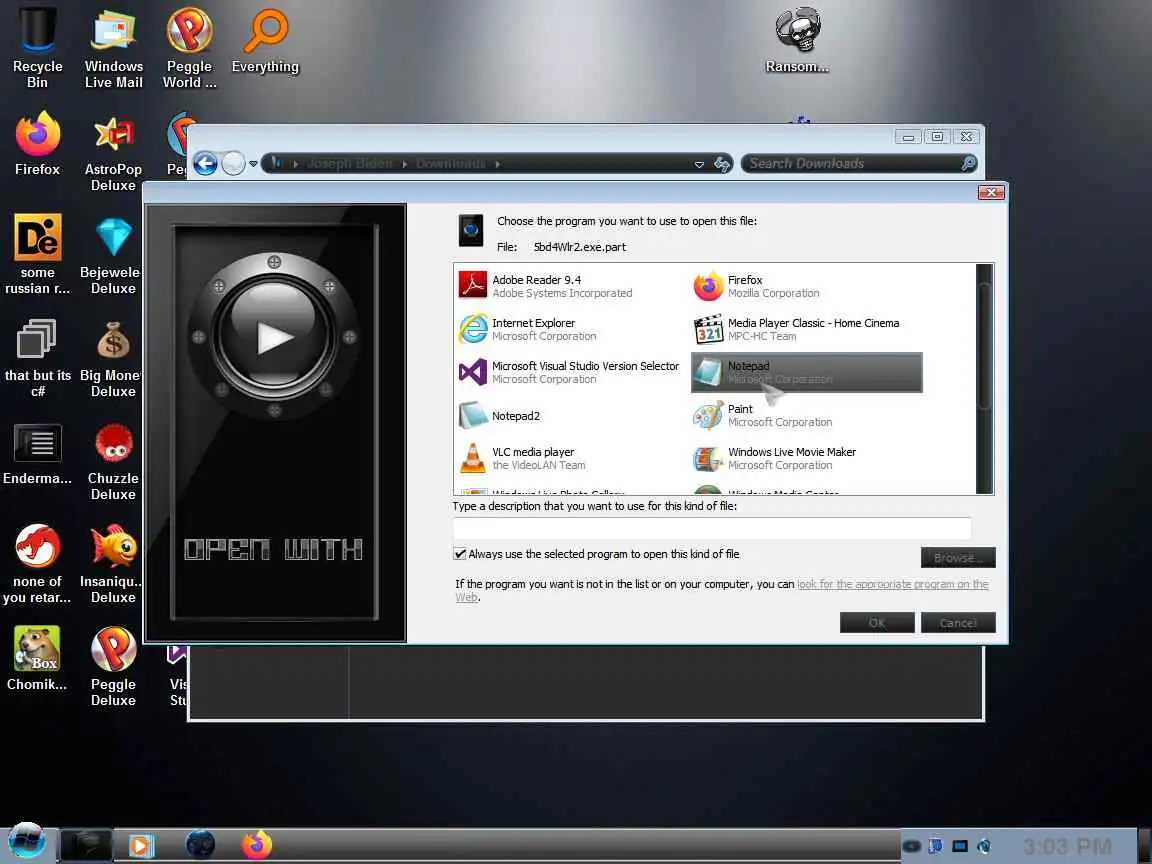Close the Open With dialog
Viewport: 1152px width, 864px height.
tap(991, 192)
